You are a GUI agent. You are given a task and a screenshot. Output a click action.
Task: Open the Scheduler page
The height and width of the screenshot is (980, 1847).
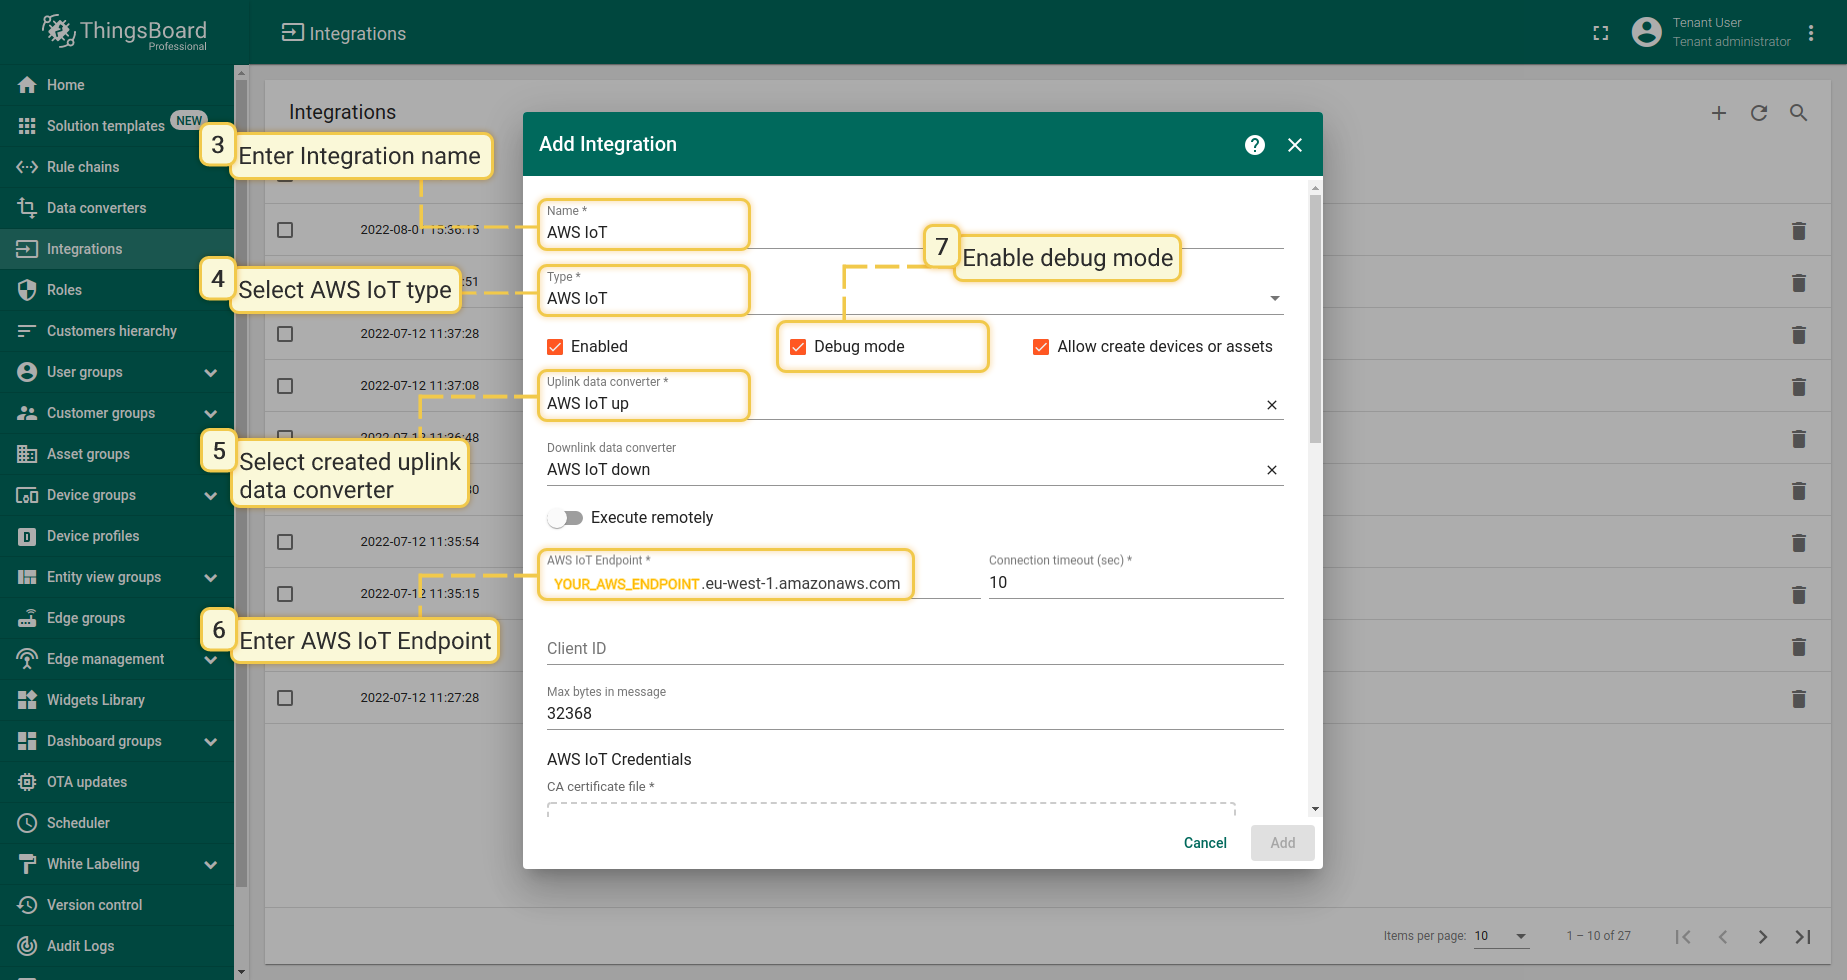point(117,823)
